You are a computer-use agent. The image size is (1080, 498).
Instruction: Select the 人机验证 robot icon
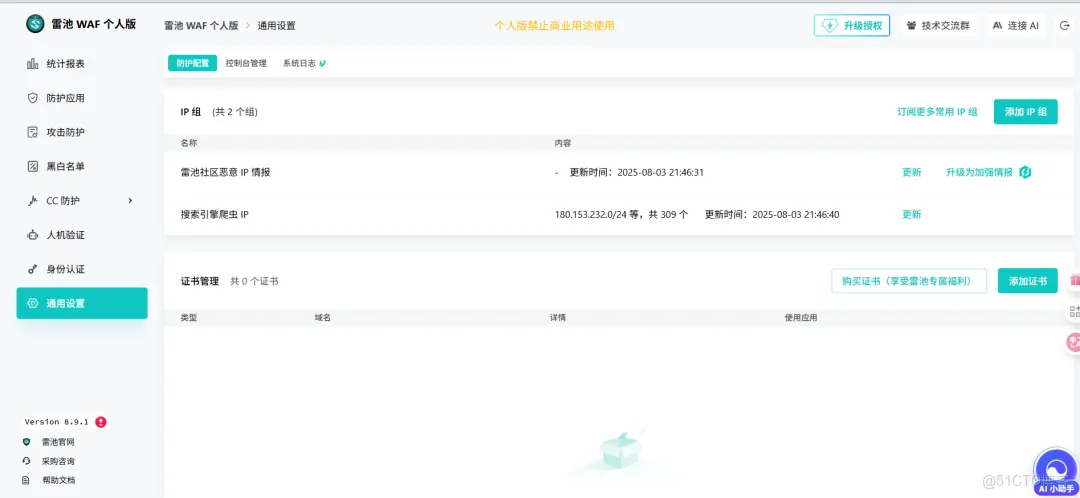point(32,235)
